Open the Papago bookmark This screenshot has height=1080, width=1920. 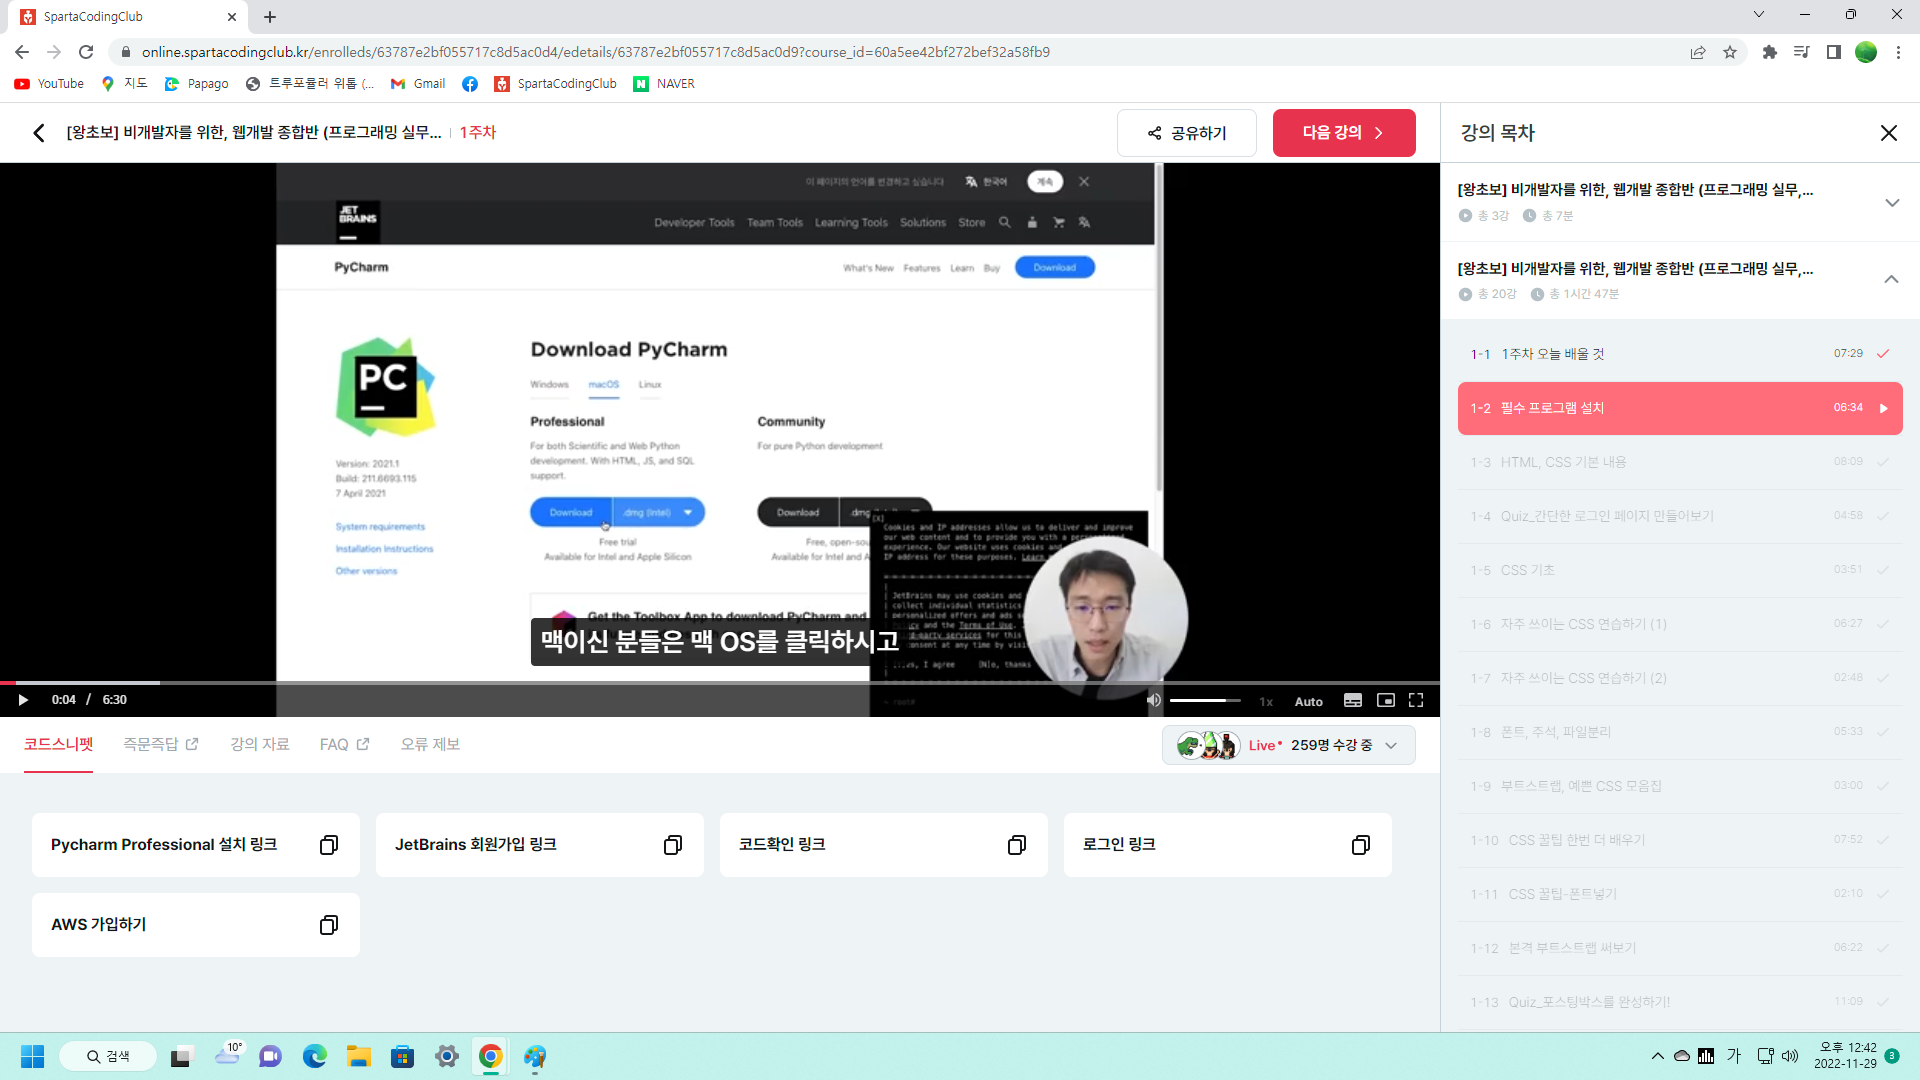point(197,84)
